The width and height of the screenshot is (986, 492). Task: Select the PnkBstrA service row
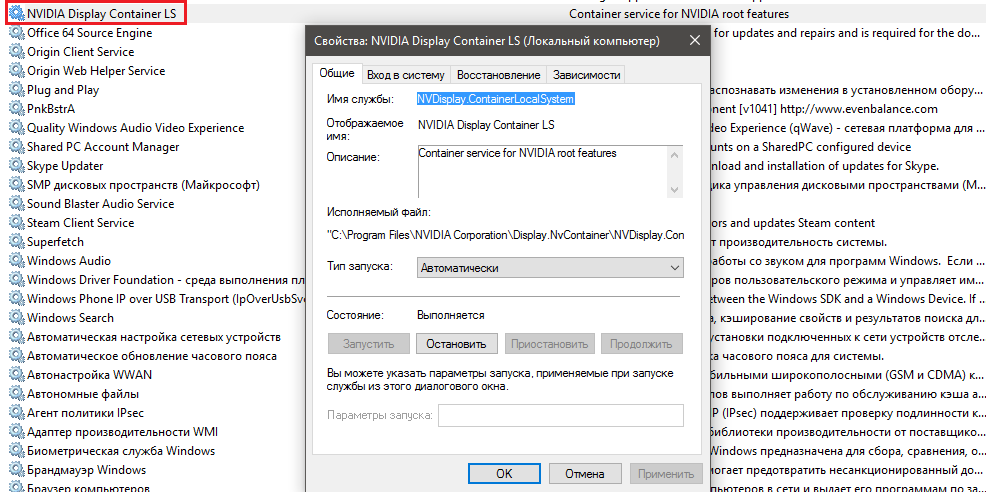point(51,109)
